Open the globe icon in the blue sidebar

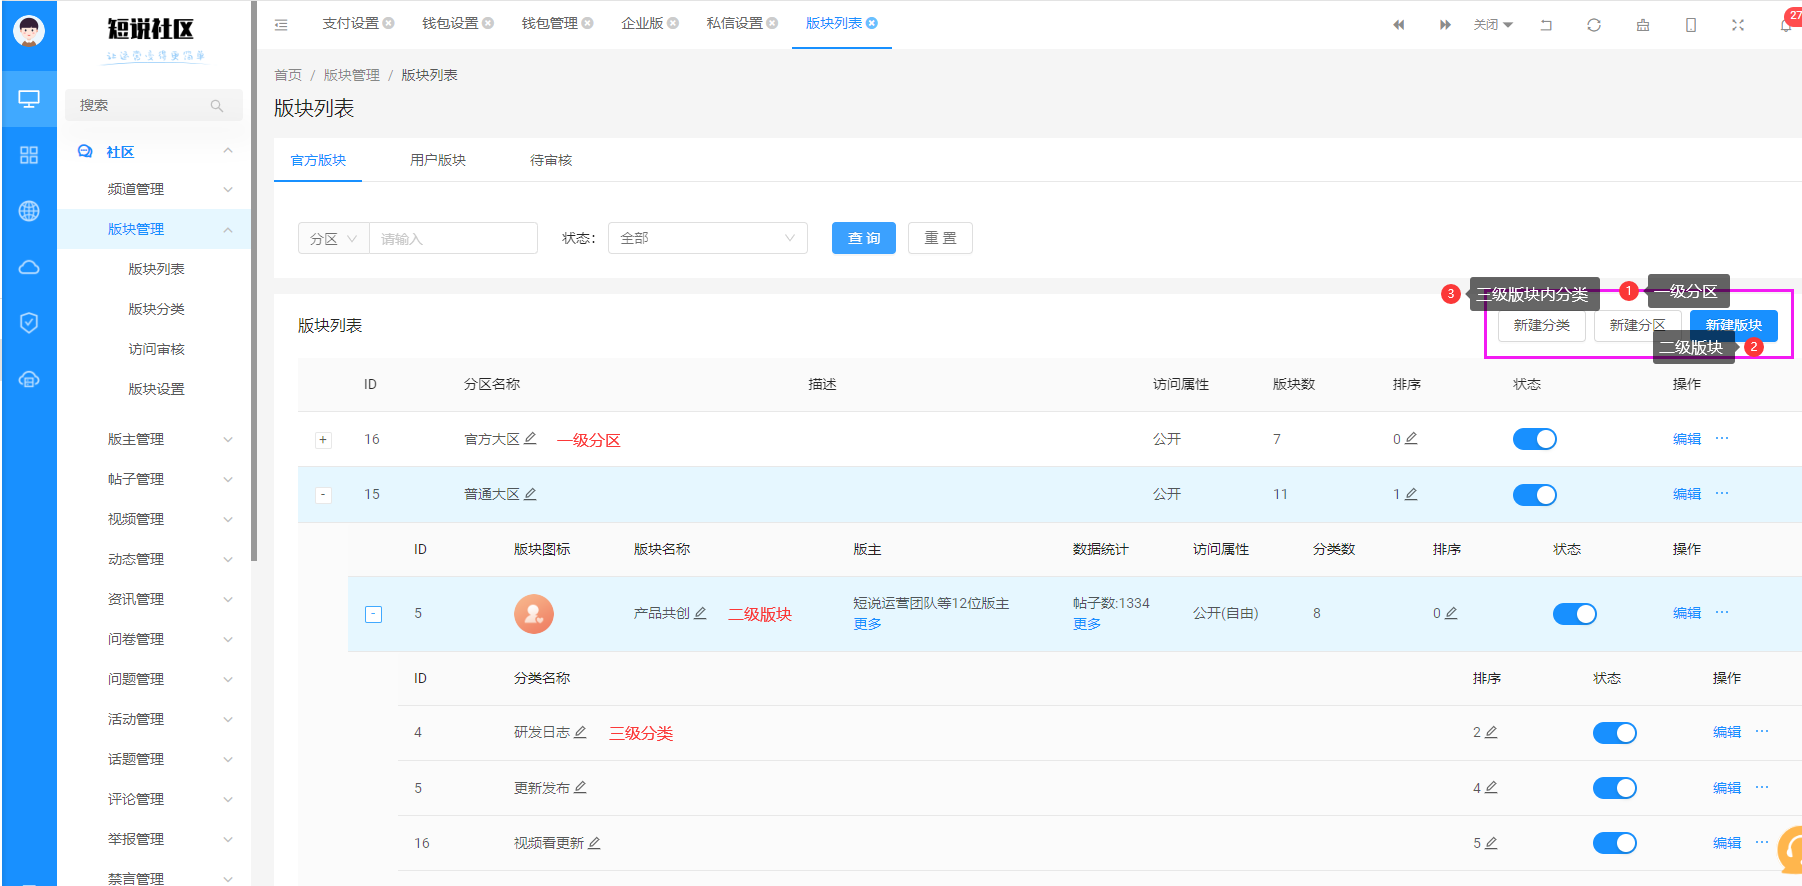pos(29,211)
